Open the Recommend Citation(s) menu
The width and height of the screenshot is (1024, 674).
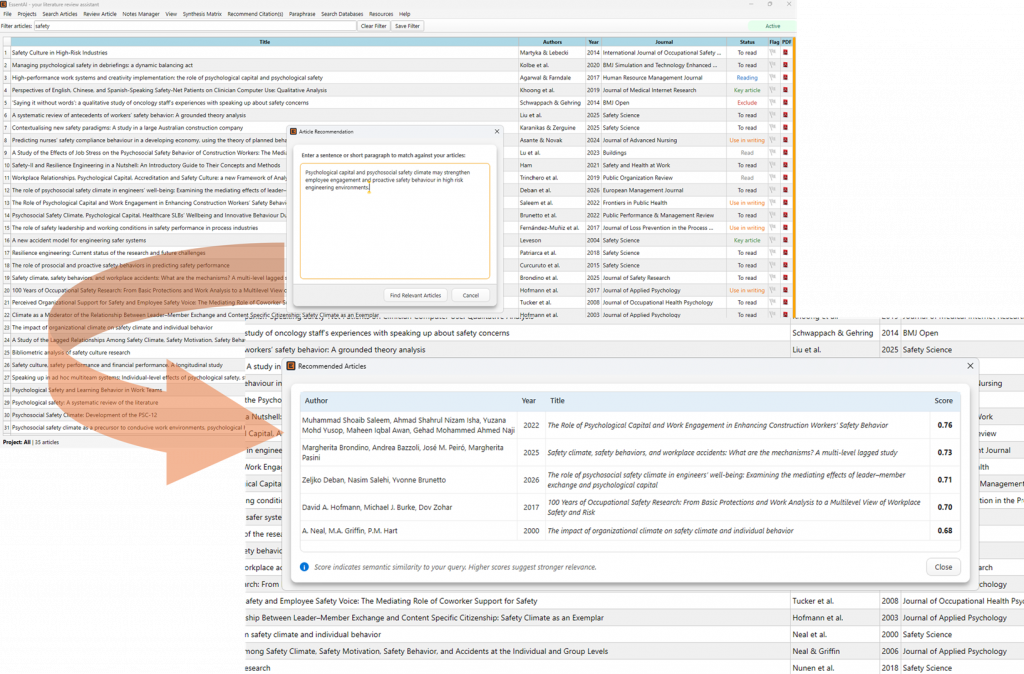tap(255, 14)
